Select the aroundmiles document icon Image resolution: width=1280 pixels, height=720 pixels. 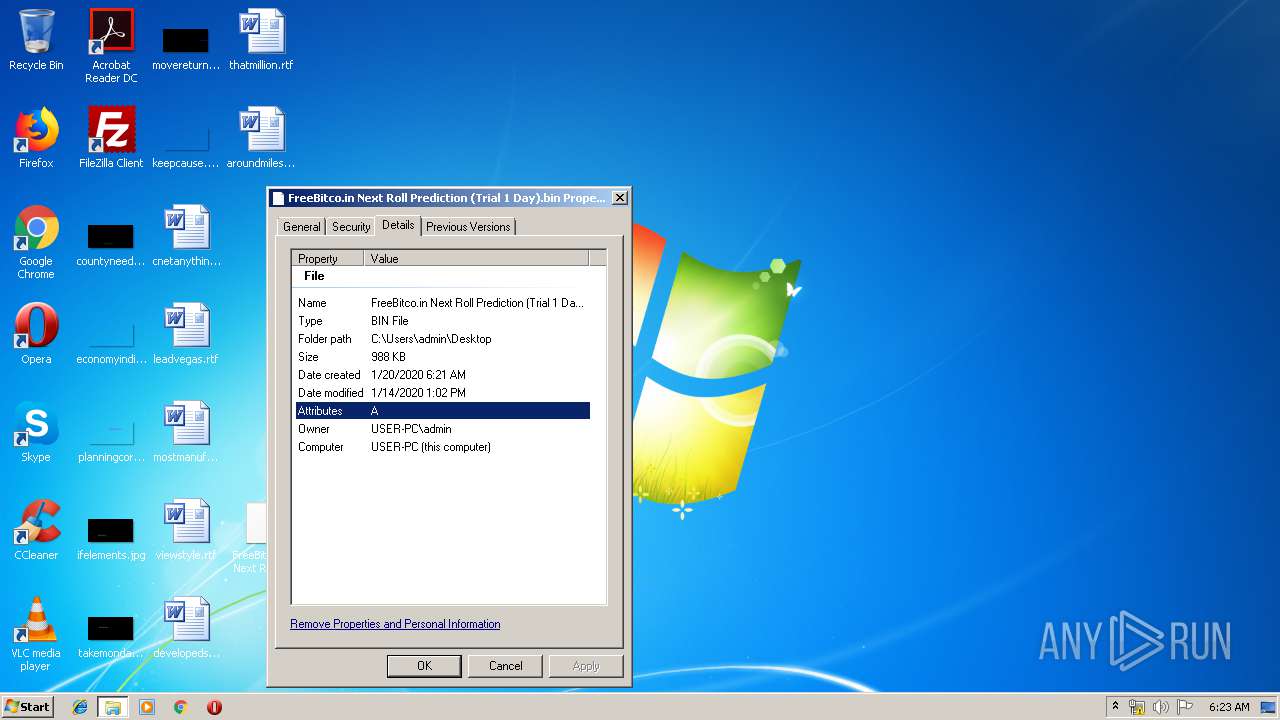(261, 138)
